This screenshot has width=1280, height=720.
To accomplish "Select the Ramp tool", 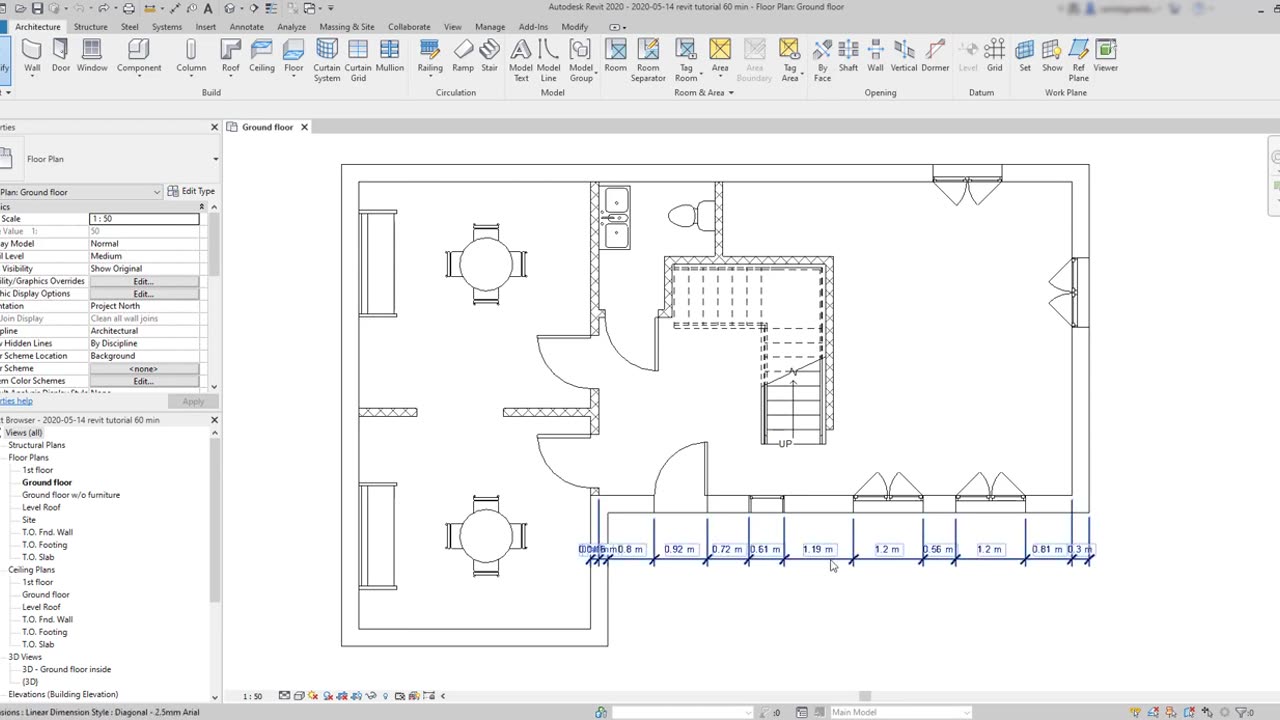I will (463, 56).
